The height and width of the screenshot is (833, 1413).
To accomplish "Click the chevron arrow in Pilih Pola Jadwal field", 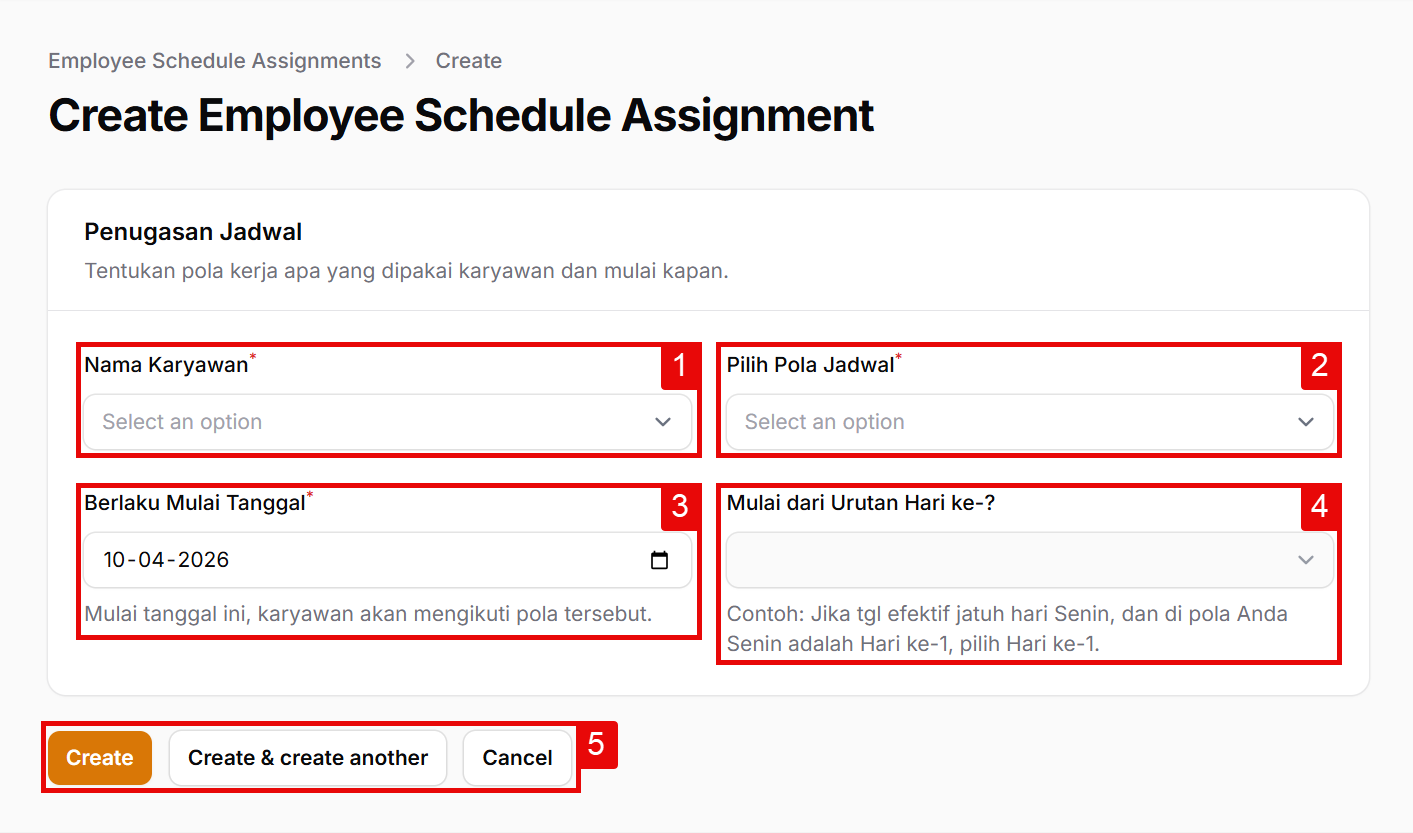I will [x=1305, y=422].
